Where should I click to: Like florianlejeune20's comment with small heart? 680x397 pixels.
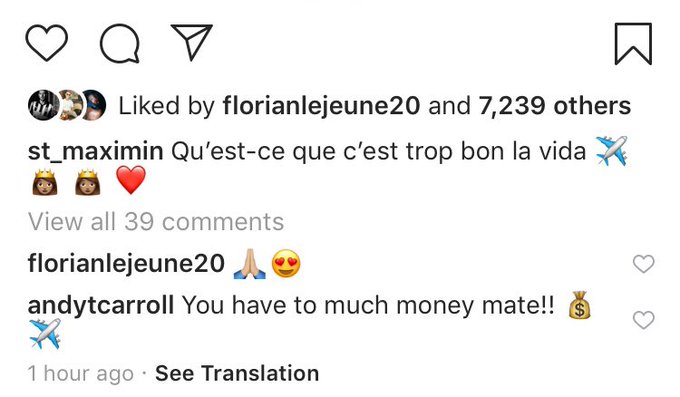[x=643, y=264]
